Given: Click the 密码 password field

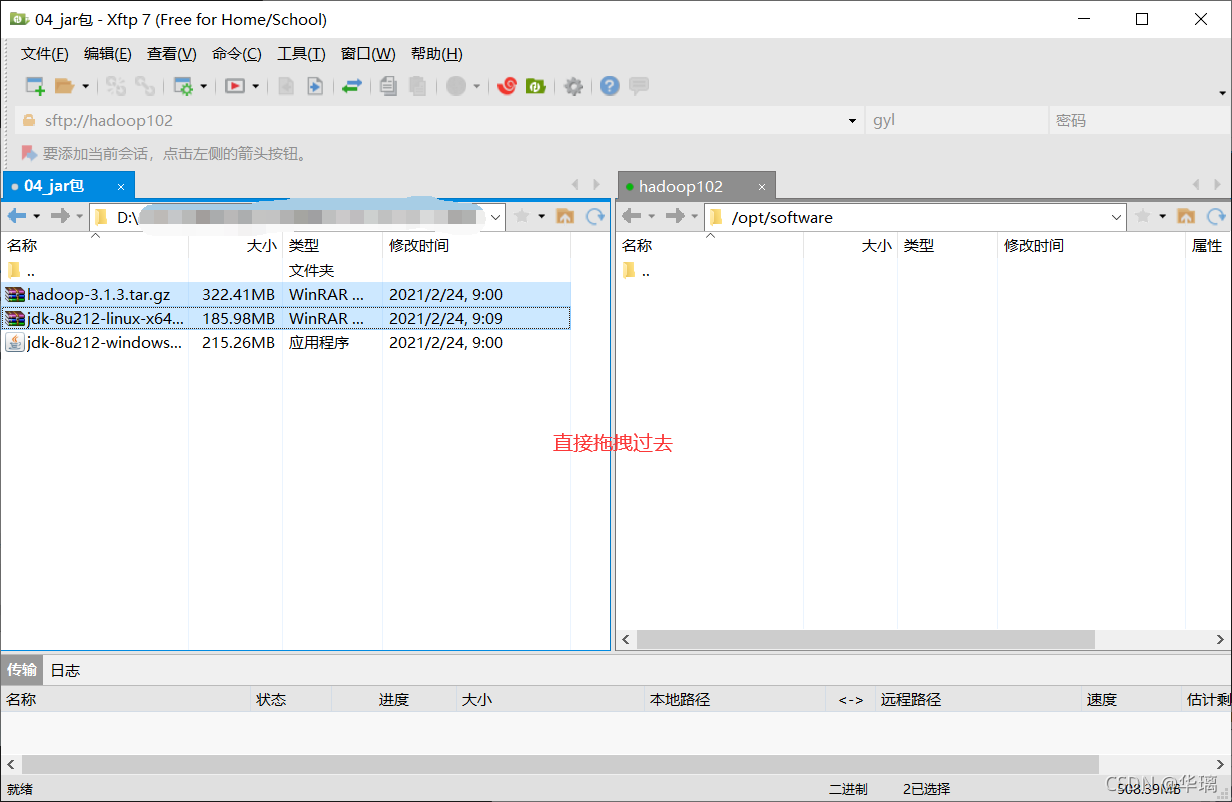Looking at the screenshot, I should click(x=1140, y=120).
